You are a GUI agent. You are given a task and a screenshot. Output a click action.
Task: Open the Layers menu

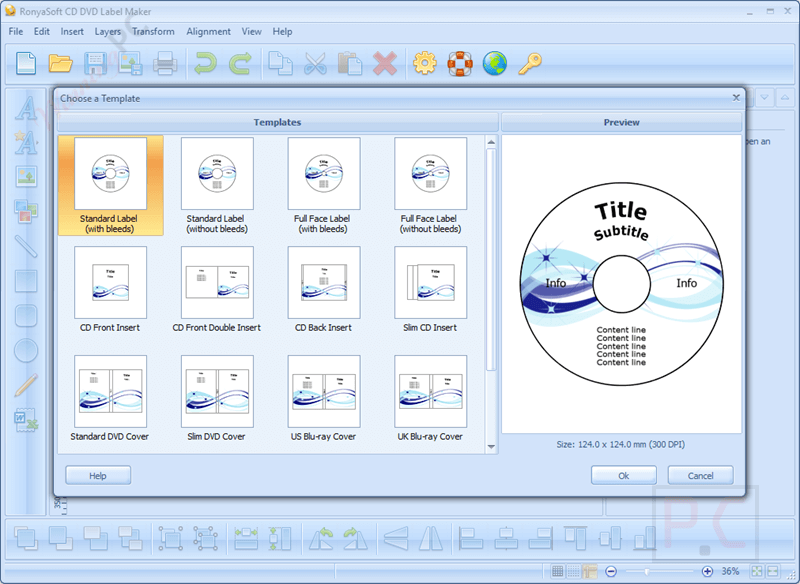(x=108, y=32)
